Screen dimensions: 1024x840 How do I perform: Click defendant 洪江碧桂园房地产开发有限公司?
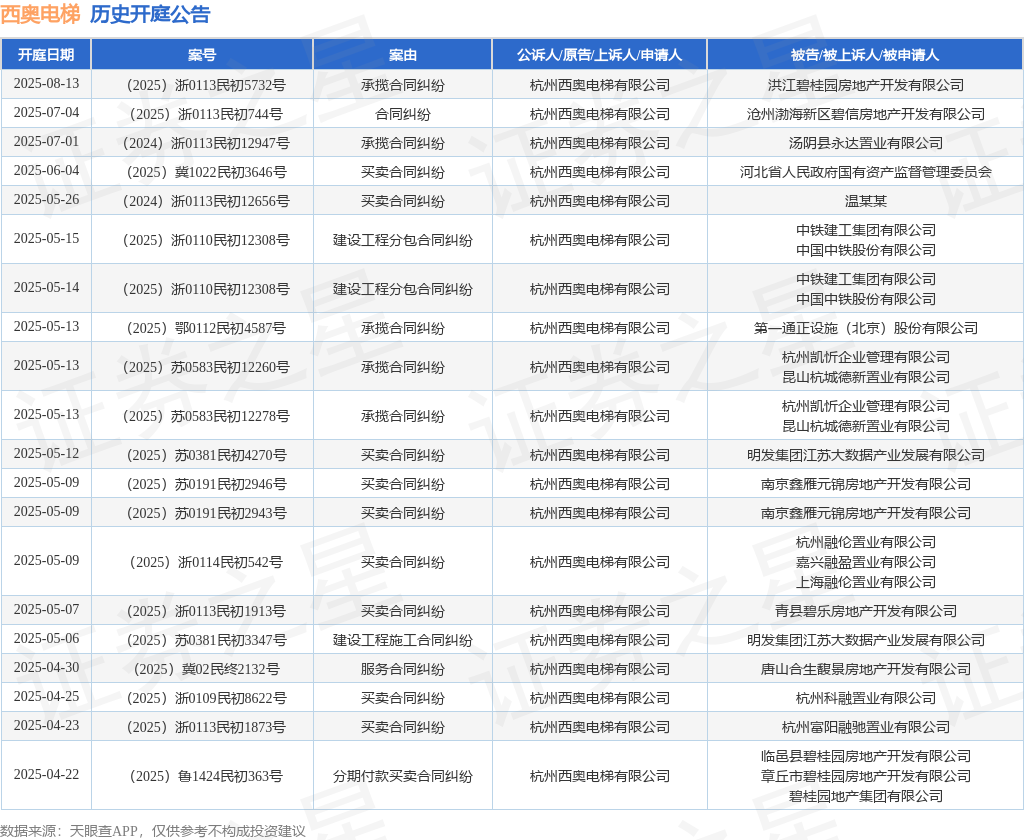pos(865,85)
